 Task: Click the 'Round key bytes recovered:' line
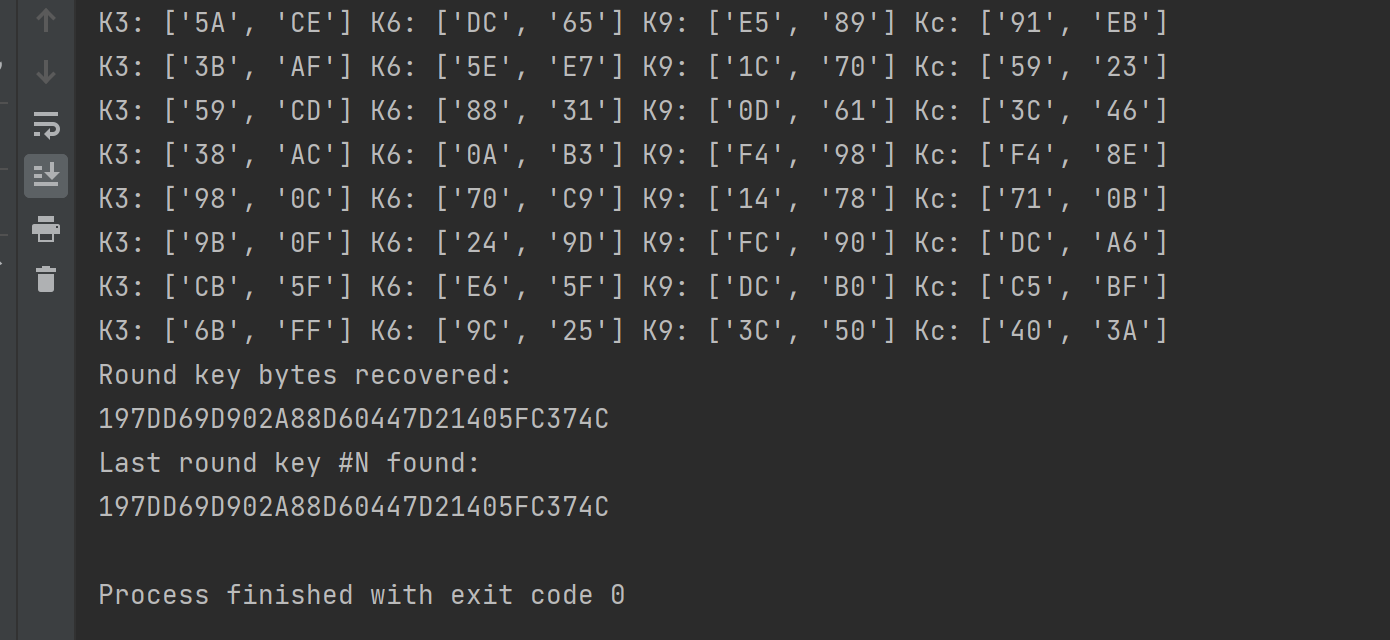[305, 375]
